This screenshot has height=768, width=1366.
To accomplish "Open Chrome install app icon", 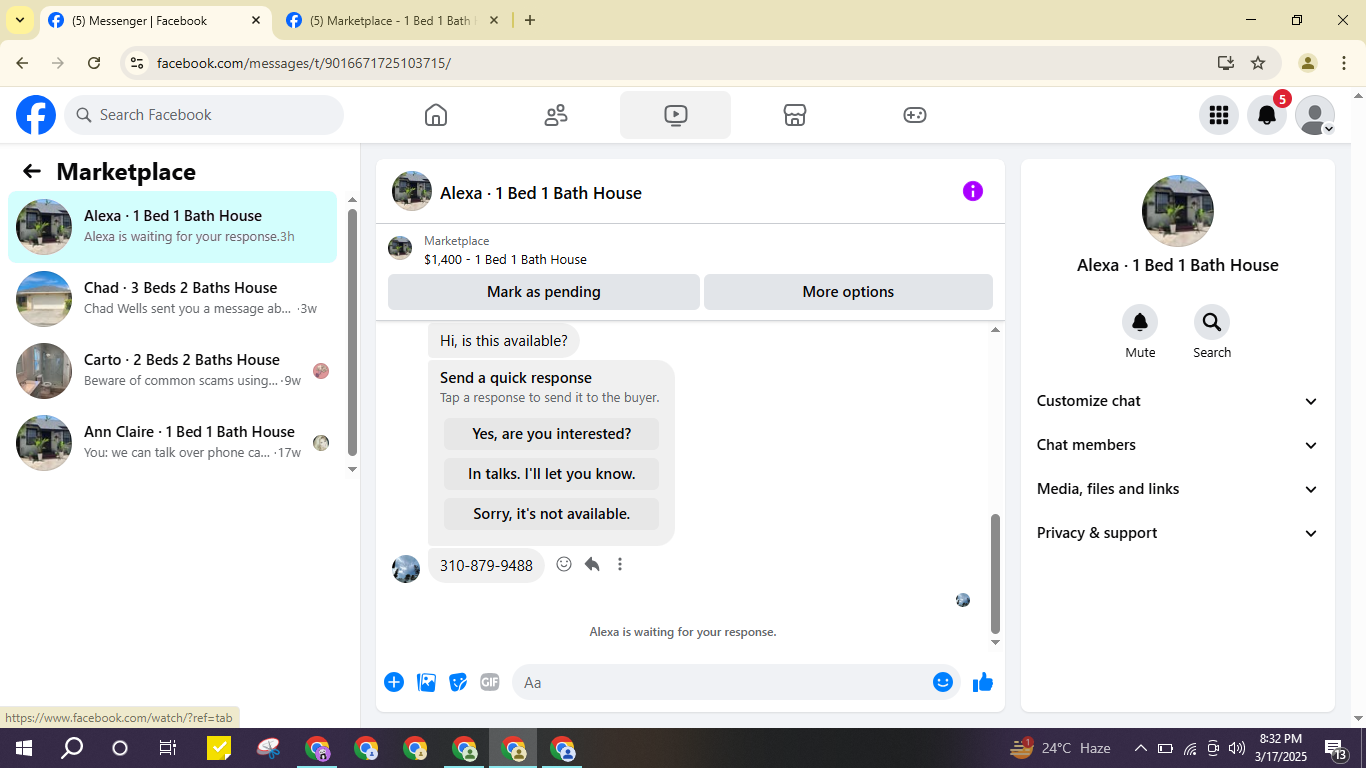I will 1226,63.
